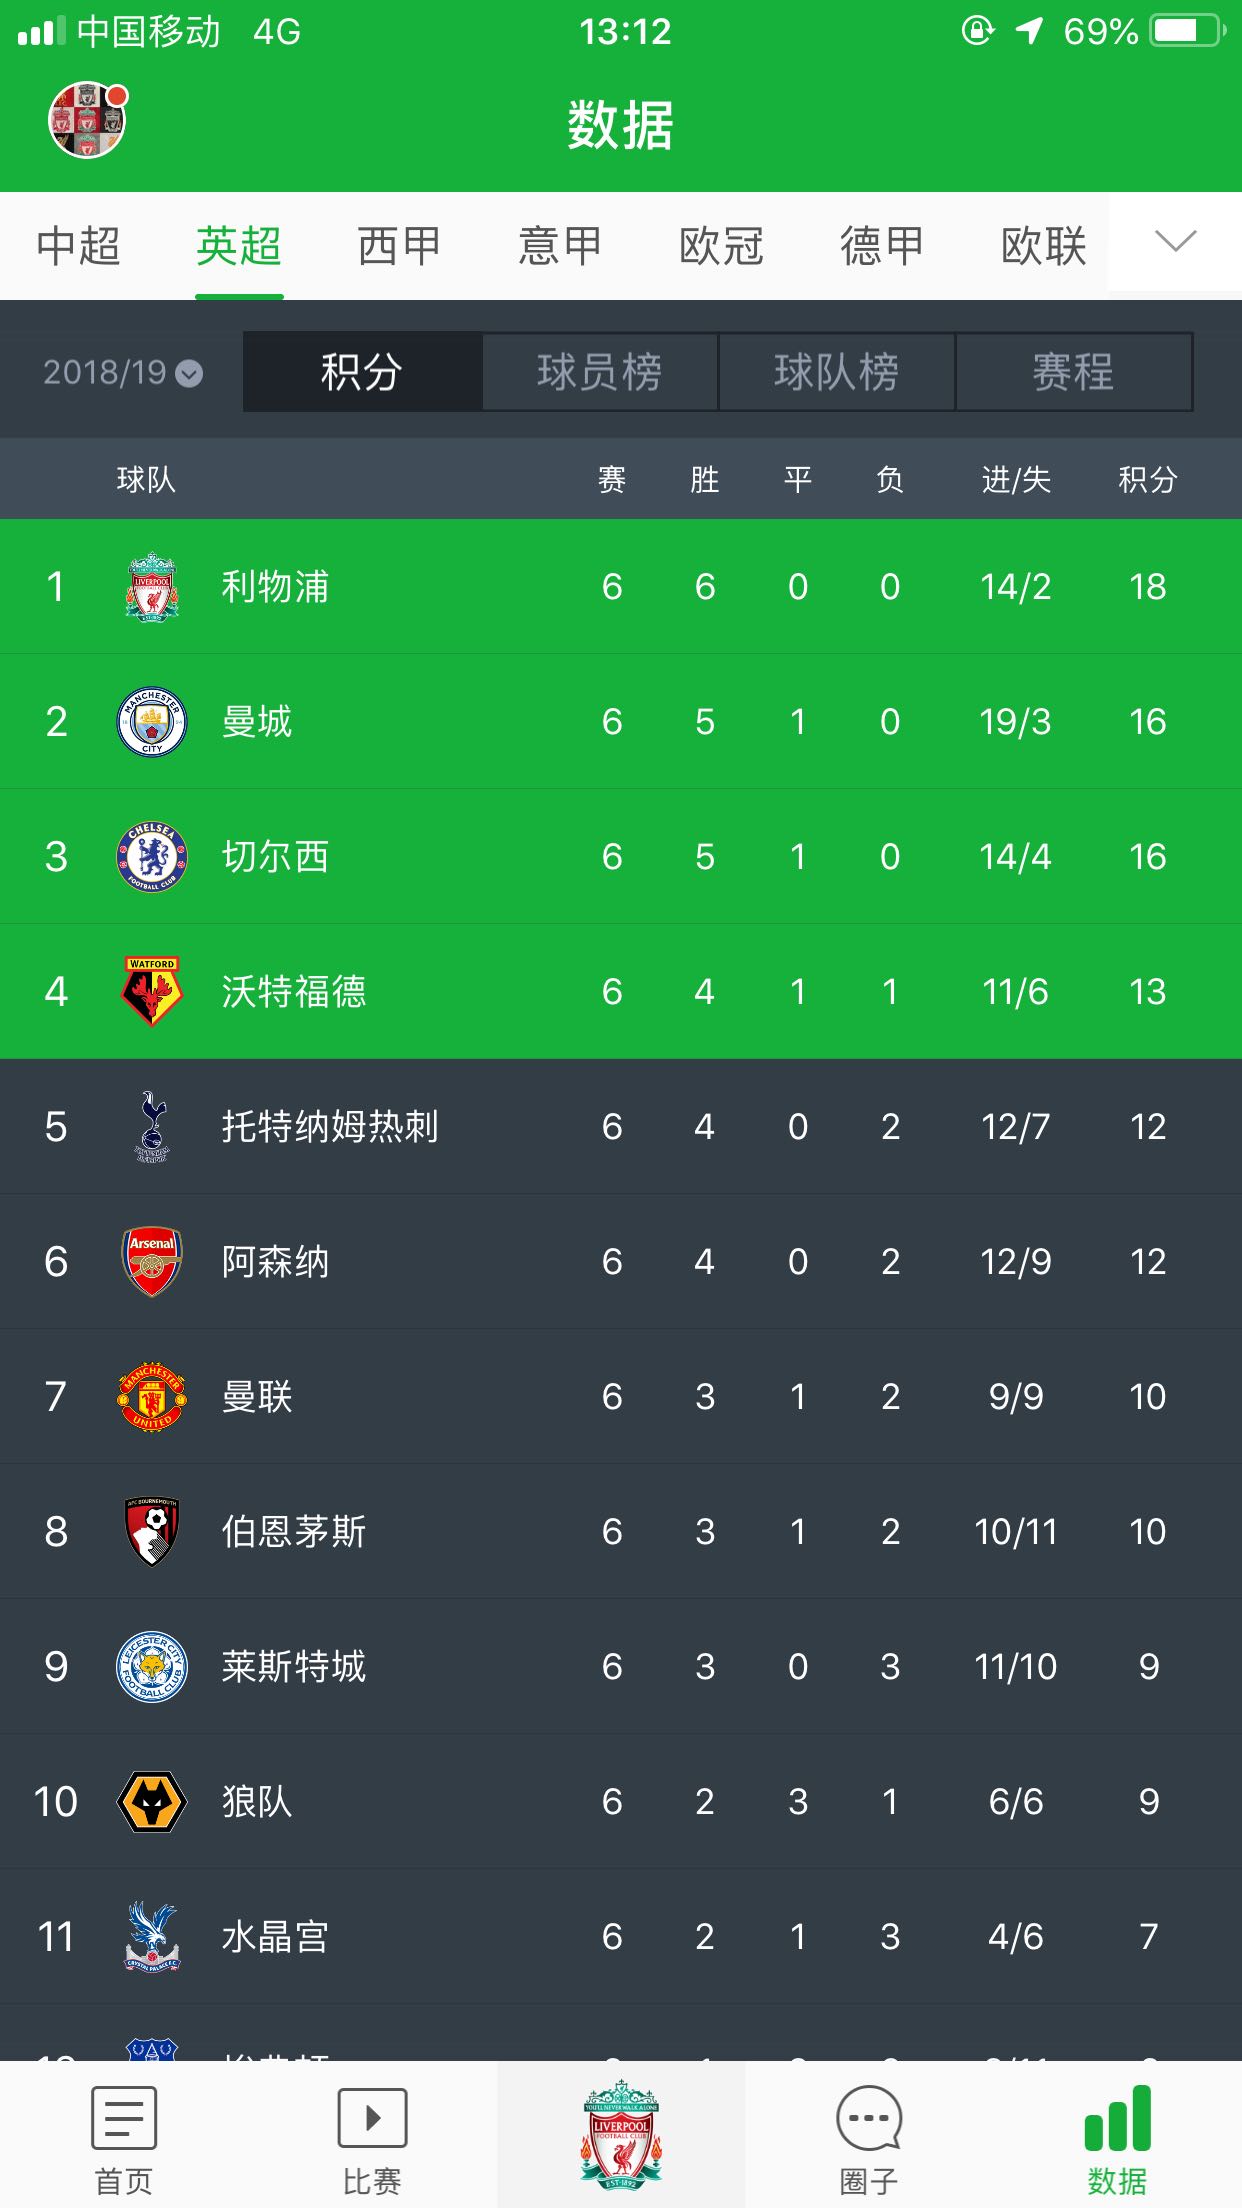
Task: Show the 球员榜 player rankings
Action: click(x=599, y=373)
